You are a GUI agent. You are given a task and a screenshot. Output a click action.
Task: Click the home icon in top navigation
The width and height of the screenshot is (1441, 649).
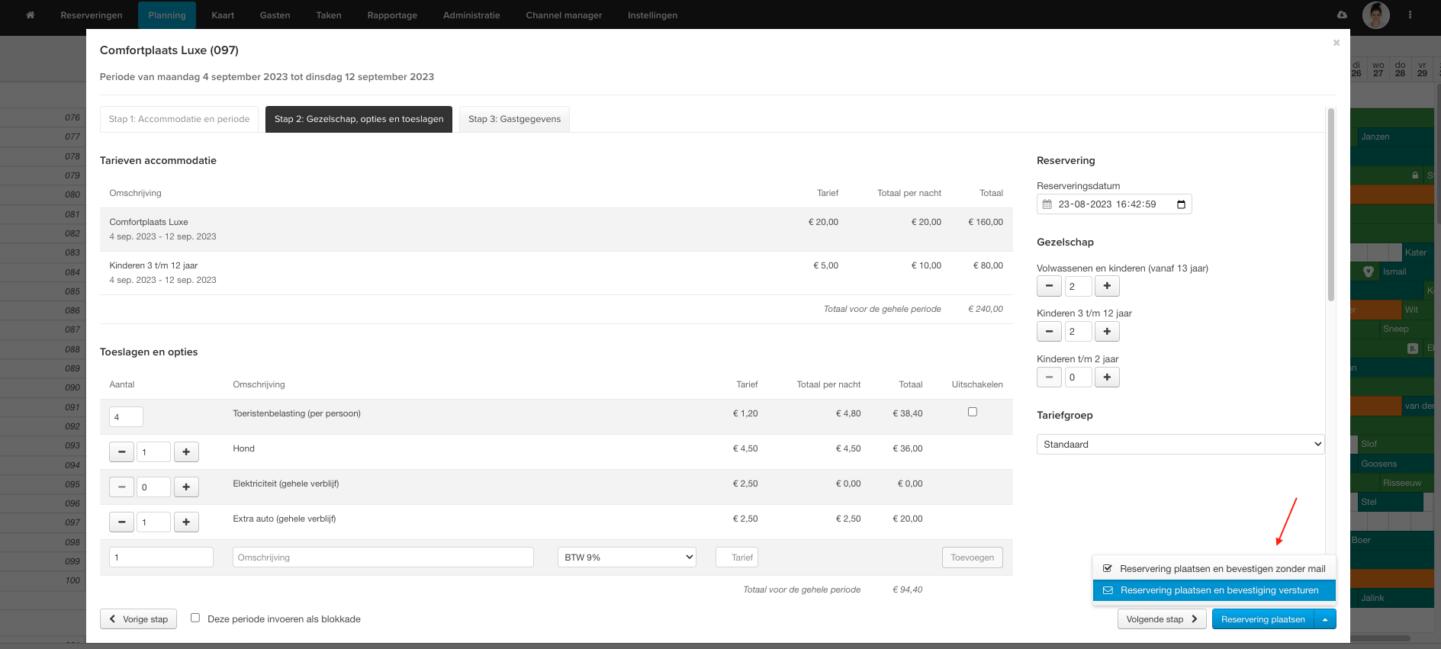pyautogui.click(x=31, y=15)
